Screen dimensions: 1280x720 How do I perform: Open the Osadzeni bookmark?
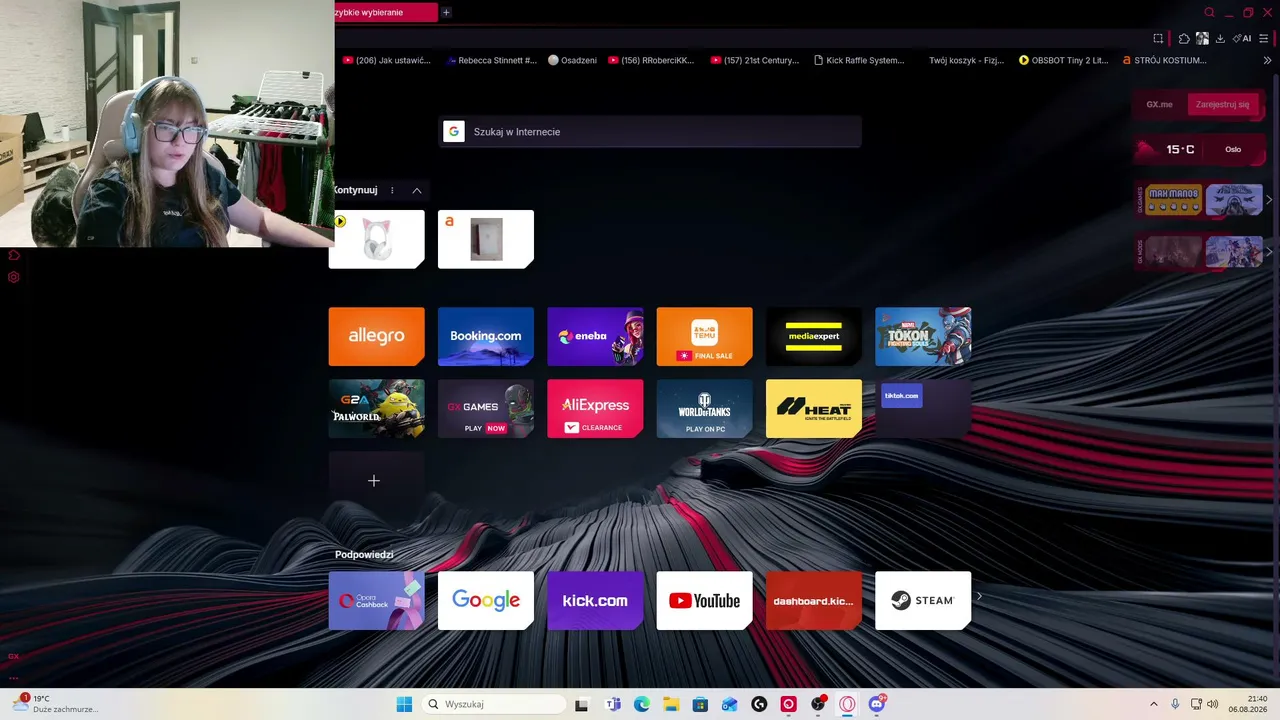tap(573, 60)
